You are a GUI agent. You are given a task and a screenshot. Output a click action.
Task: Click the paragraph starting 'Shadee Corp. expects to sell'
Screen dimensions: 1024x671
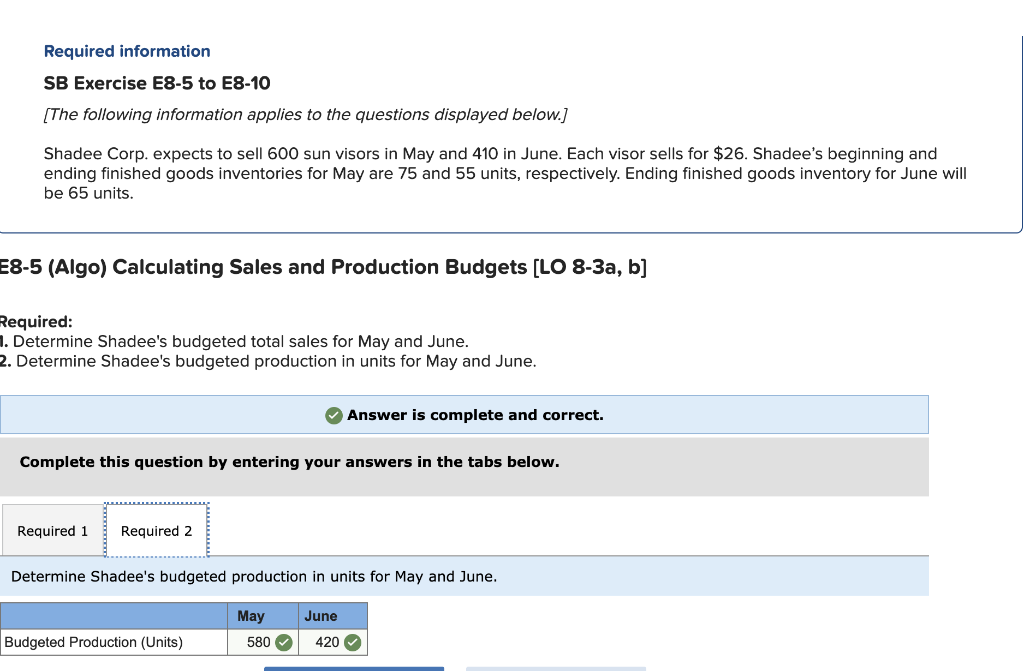coord(505,173)
